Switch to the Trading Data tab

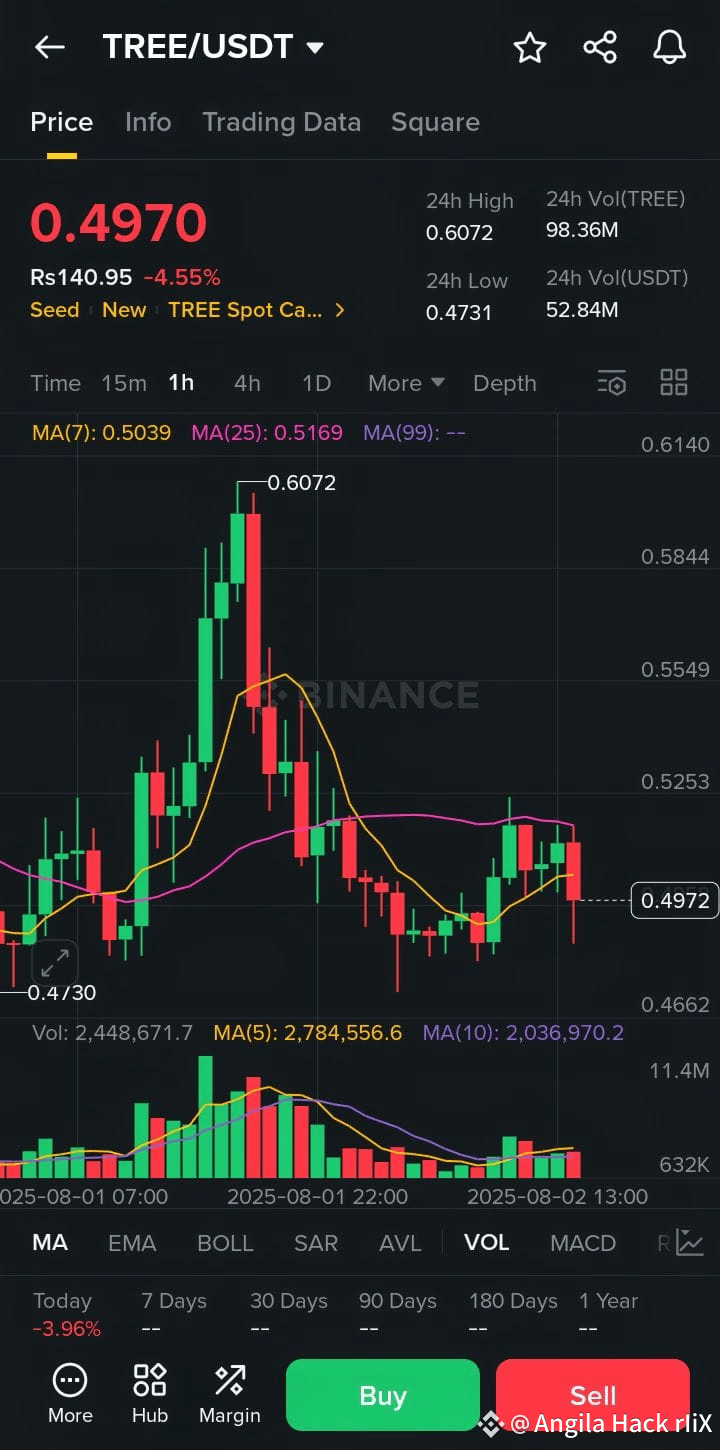tap(282, 122)
